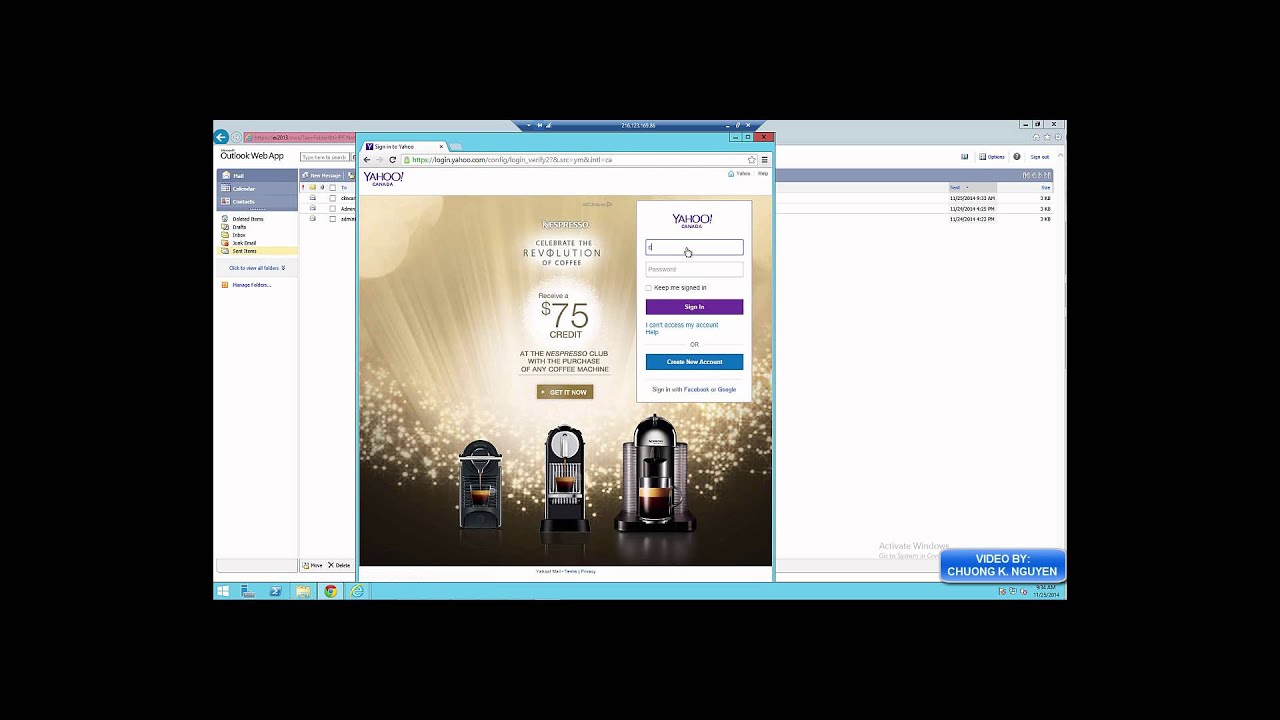The width and height of the screenshot is (1280, 720).
Task: Select the third message row checkbox
Action: pyautogui.click(x=333, y=218)
